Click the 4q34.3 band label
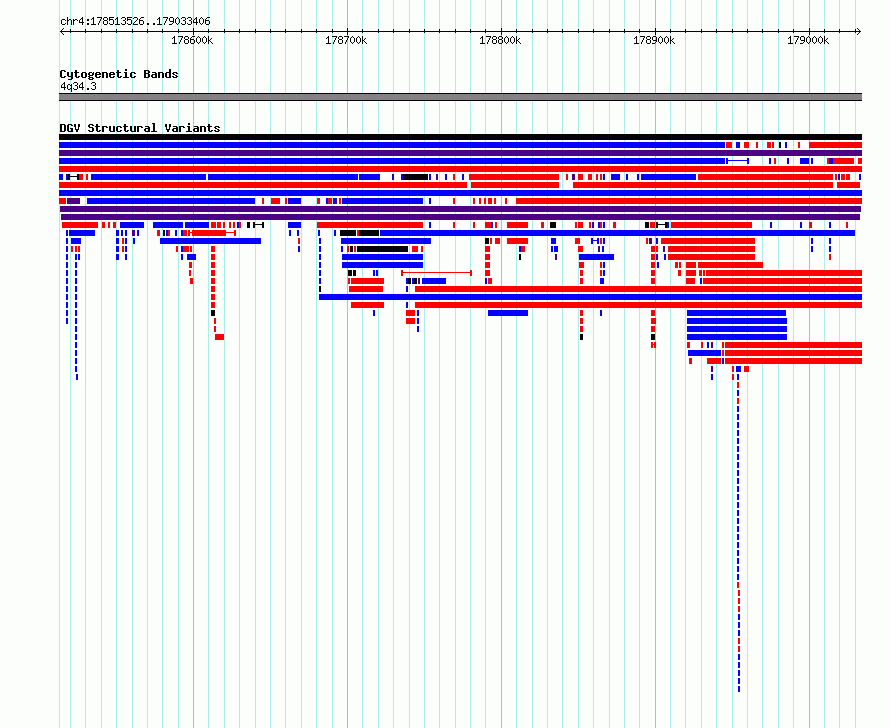Viewport: 890px width, 728px height. [x=78, y=87]
